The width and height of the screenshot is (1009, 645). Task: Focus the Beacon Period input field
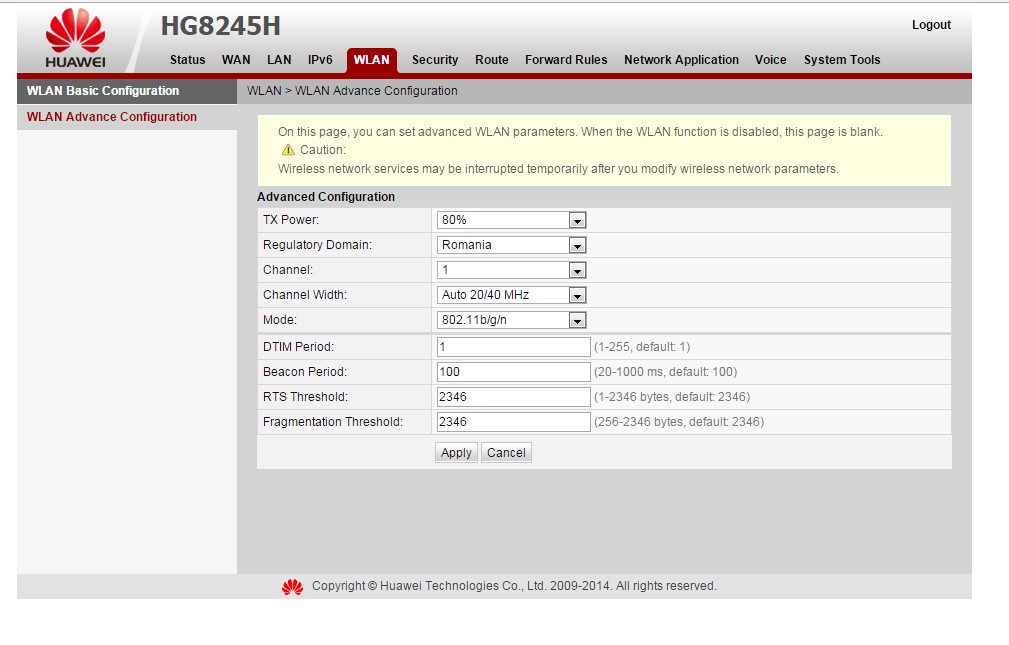pos(514,372)
